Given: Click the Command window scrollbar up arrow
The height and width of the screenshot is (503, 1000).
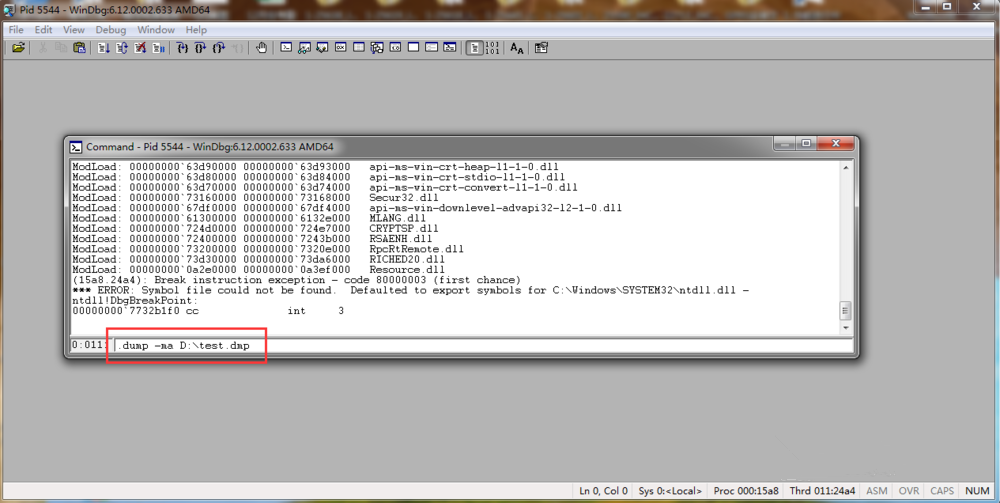Looking at the screenshot, I should pyautogui.click(x=846, y=167).
